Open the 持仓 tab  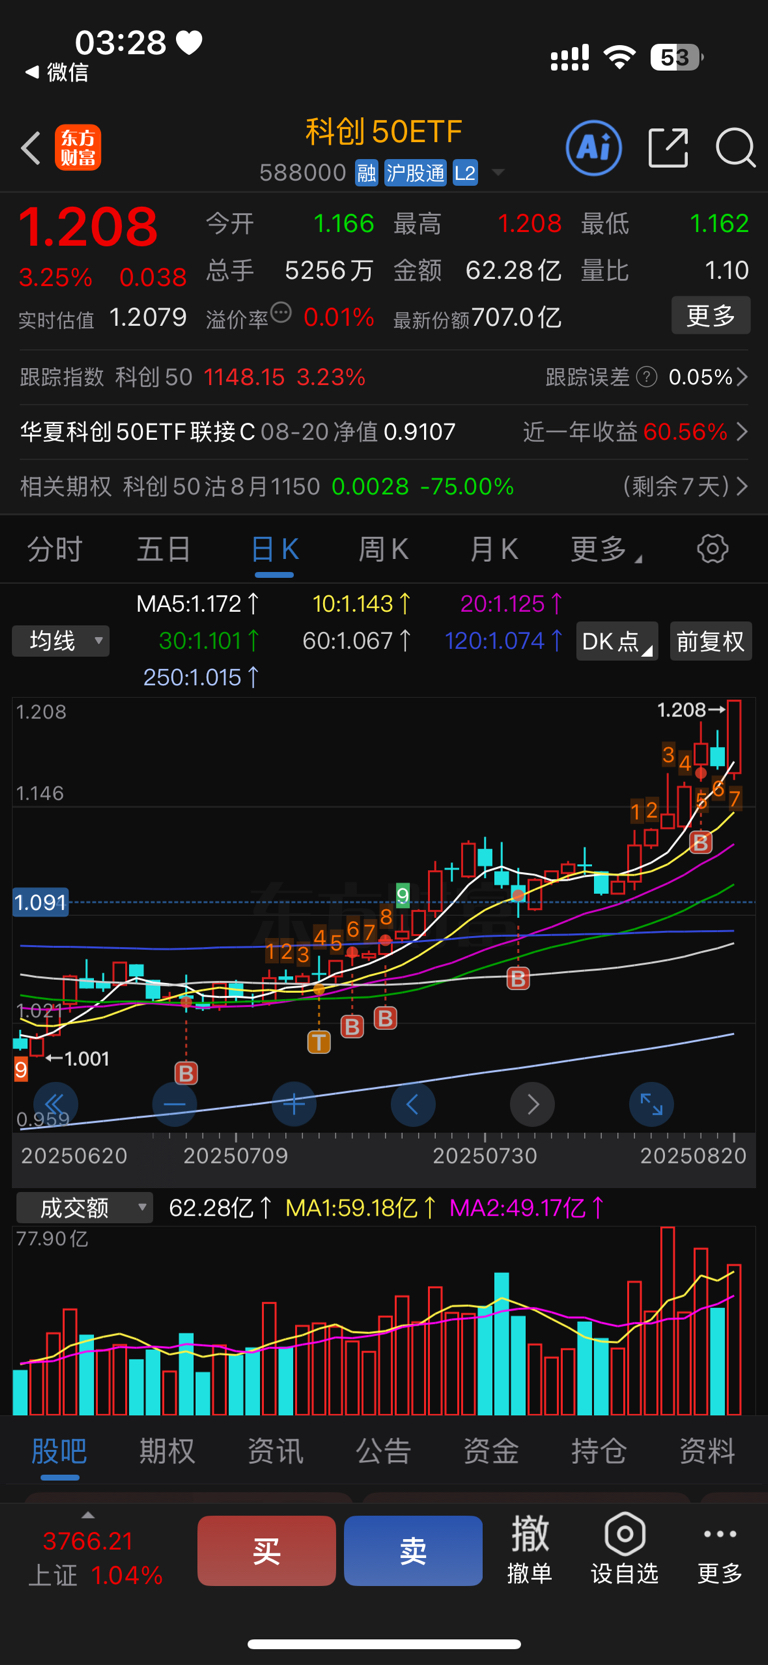(x=599, y=1451)
